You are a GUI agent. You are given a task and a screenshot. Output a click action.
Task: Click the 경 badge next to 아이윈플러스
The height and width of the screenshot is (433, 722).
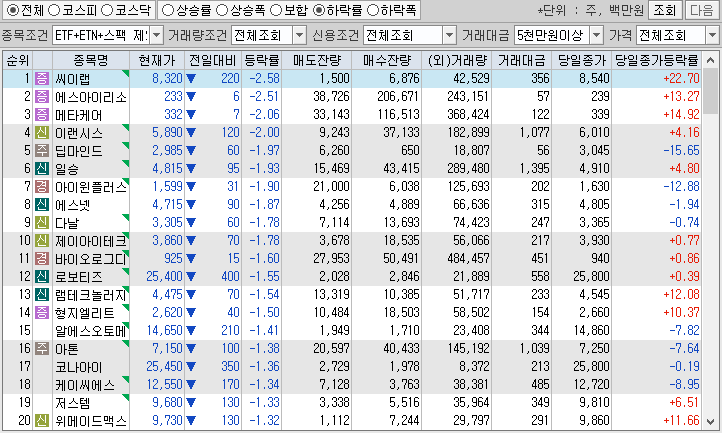pyautogui.click(x=42, y=187)
